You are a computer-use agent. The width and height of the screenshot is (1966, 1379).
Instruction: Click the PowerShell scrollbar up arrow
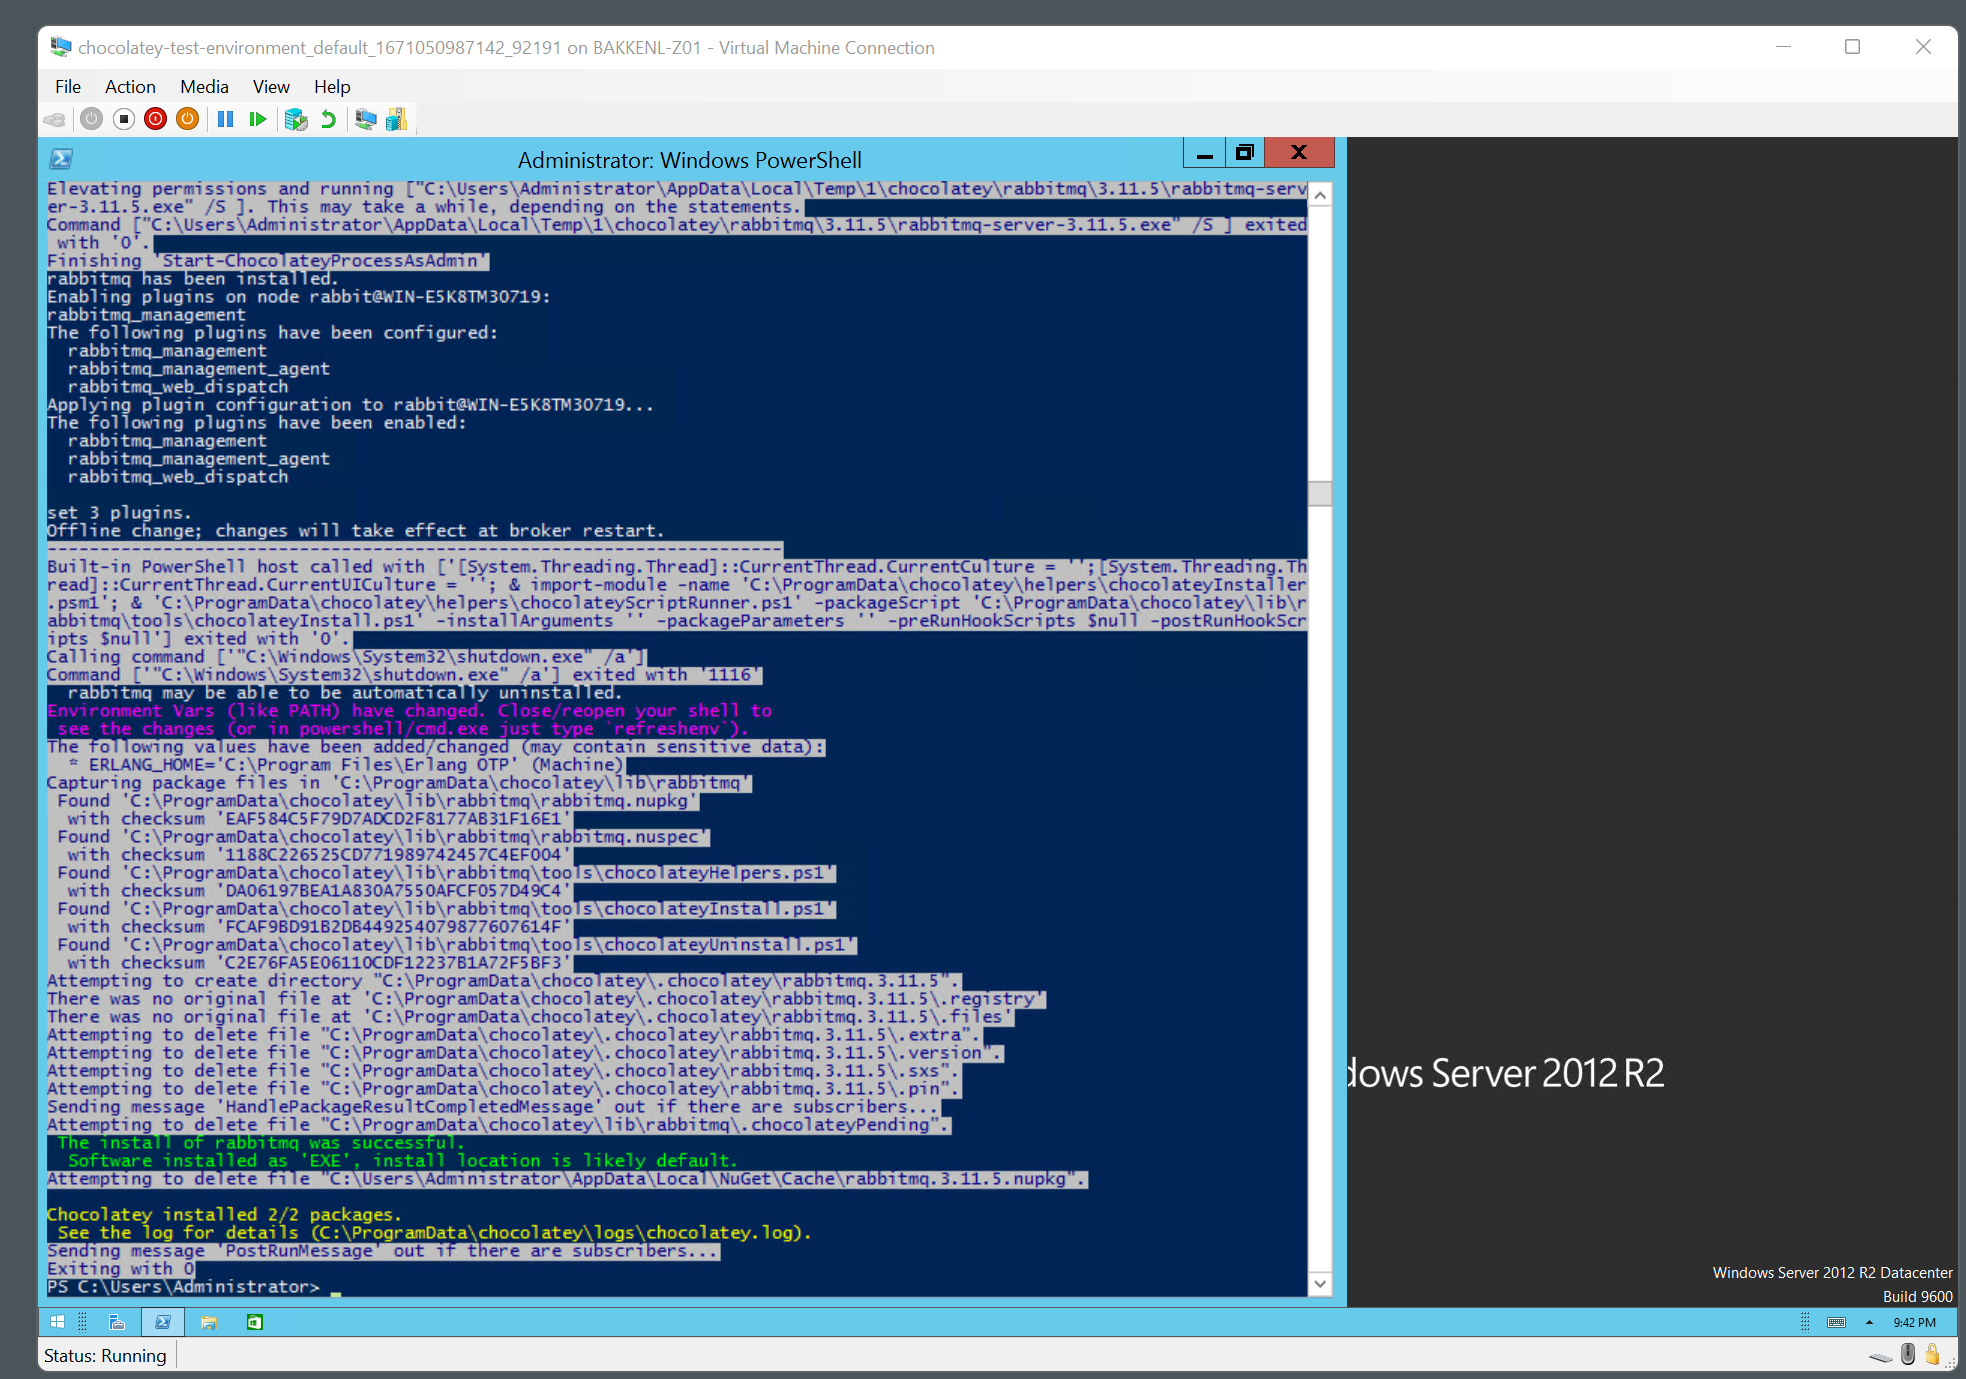coord(1320,195)
